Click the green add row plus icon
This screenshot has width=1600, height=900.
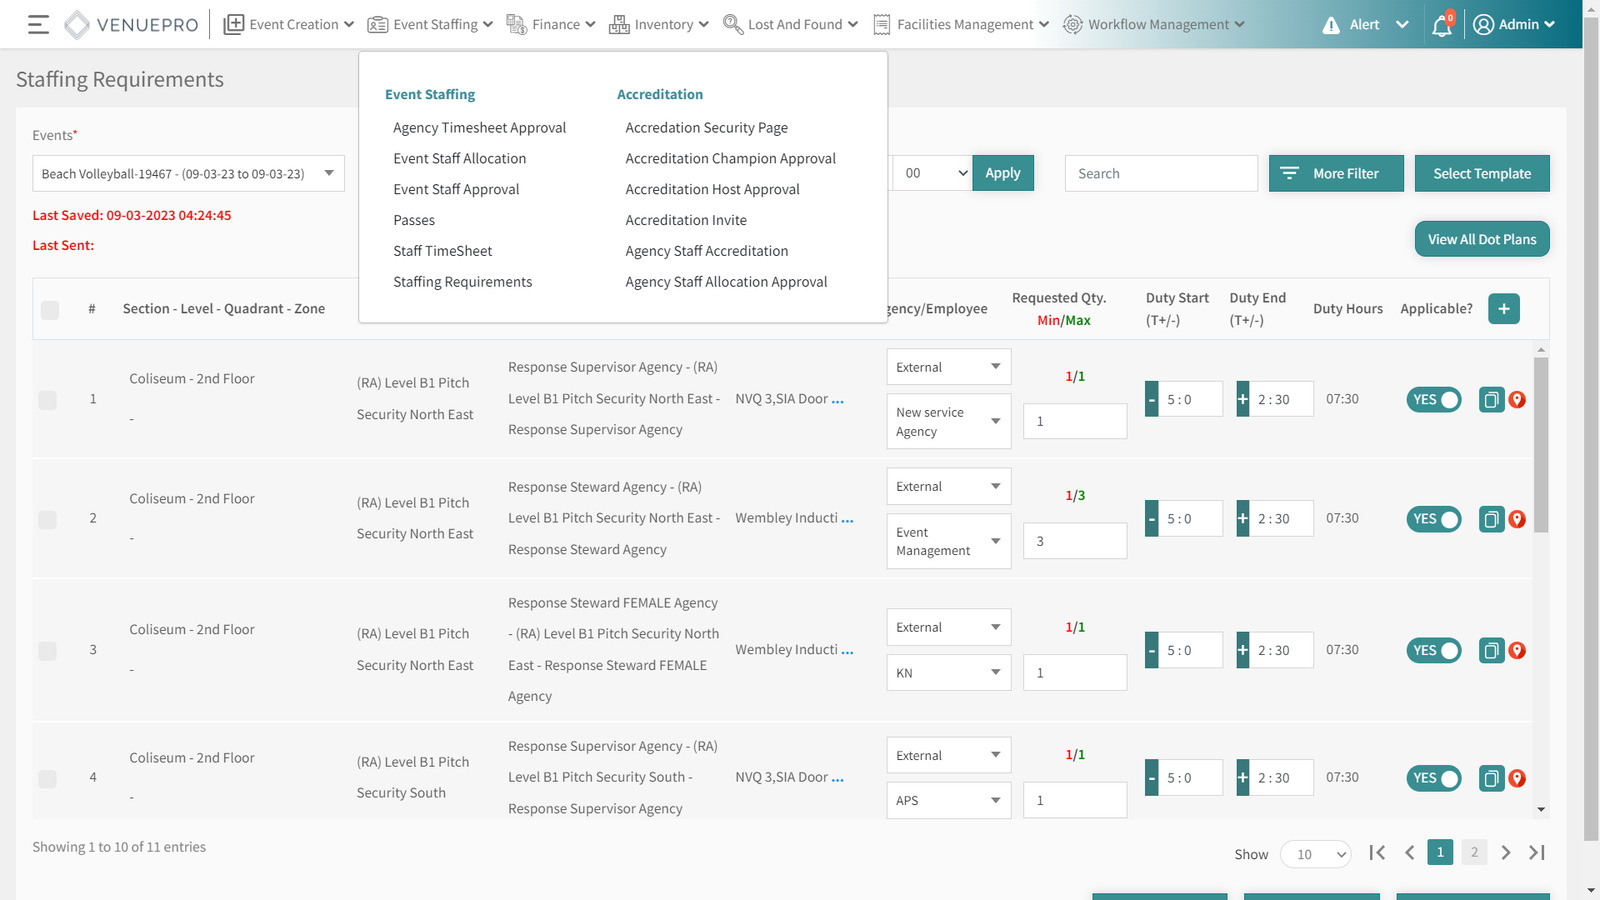click(1503, 309)
